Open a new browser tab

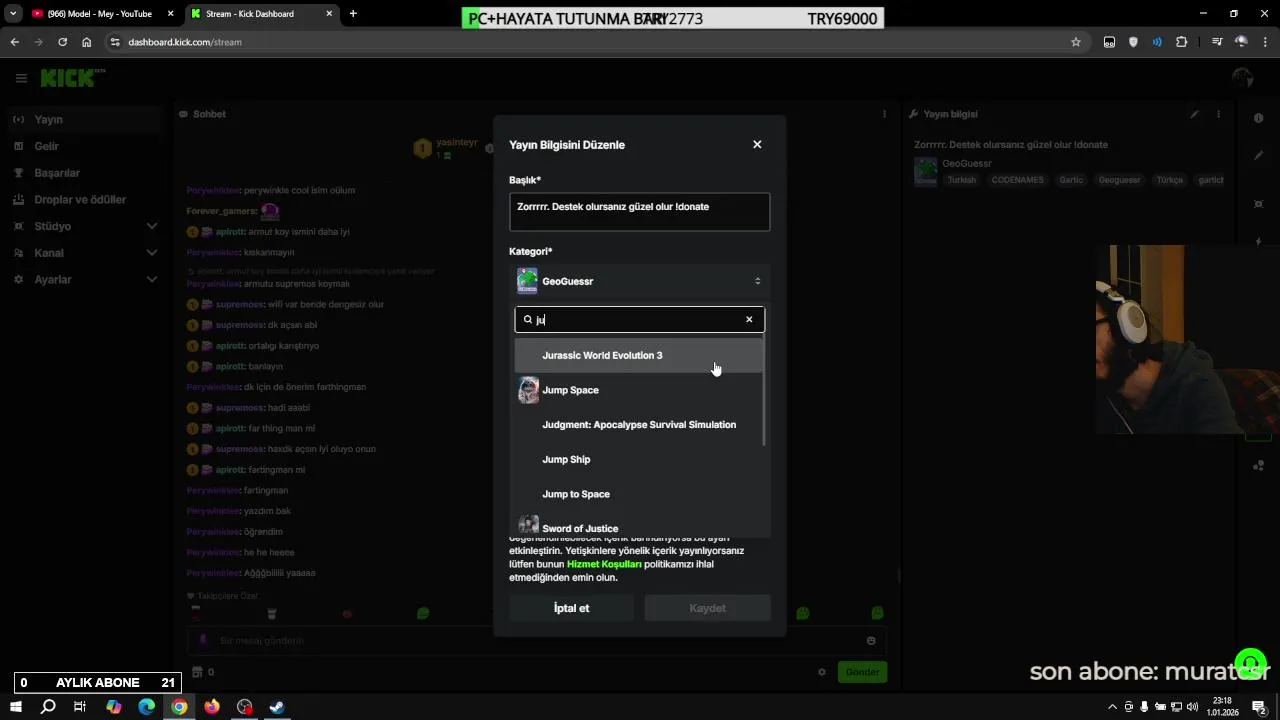coord(353,14)
